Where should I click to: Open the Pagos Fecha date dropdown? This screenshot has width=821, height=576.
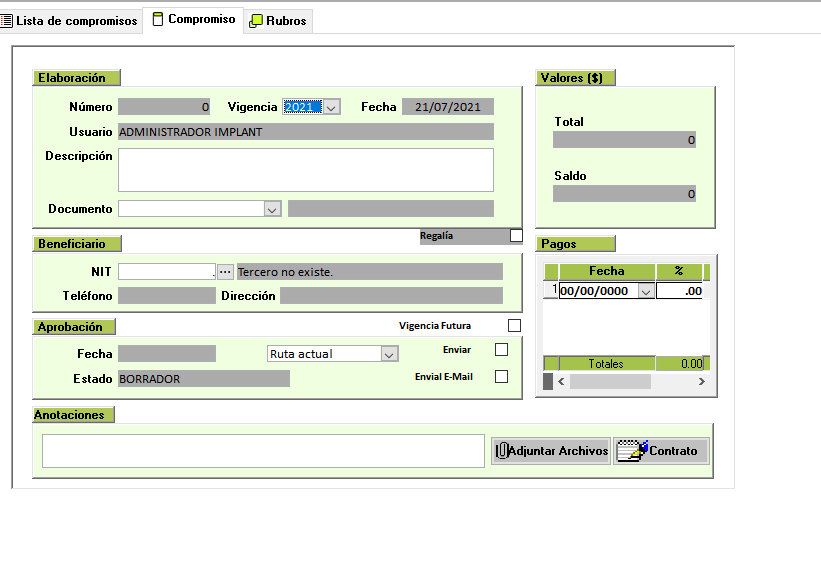645,291
